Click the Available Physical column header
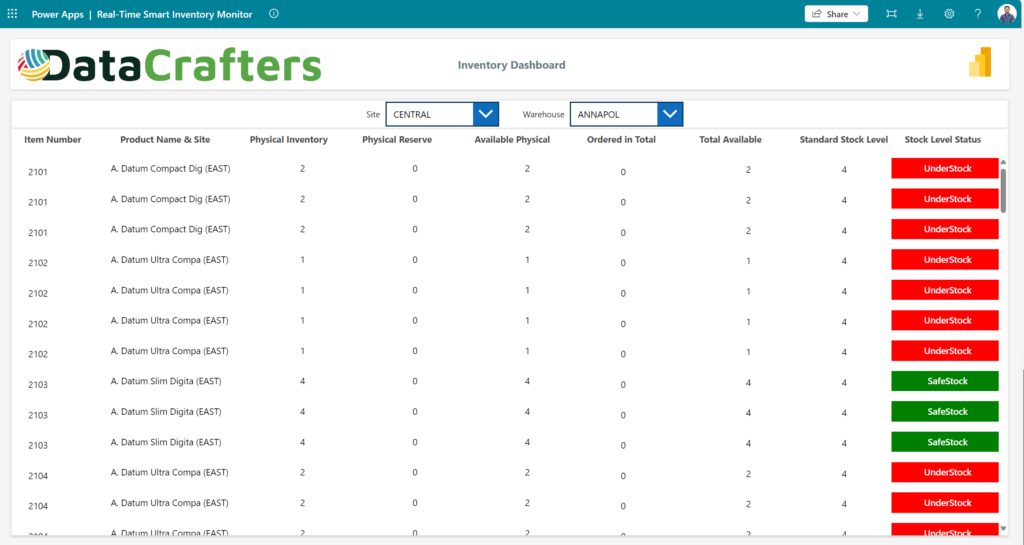Image resolution: width=1024 pixels, height=545 pixels. click(x=512, y=140)
